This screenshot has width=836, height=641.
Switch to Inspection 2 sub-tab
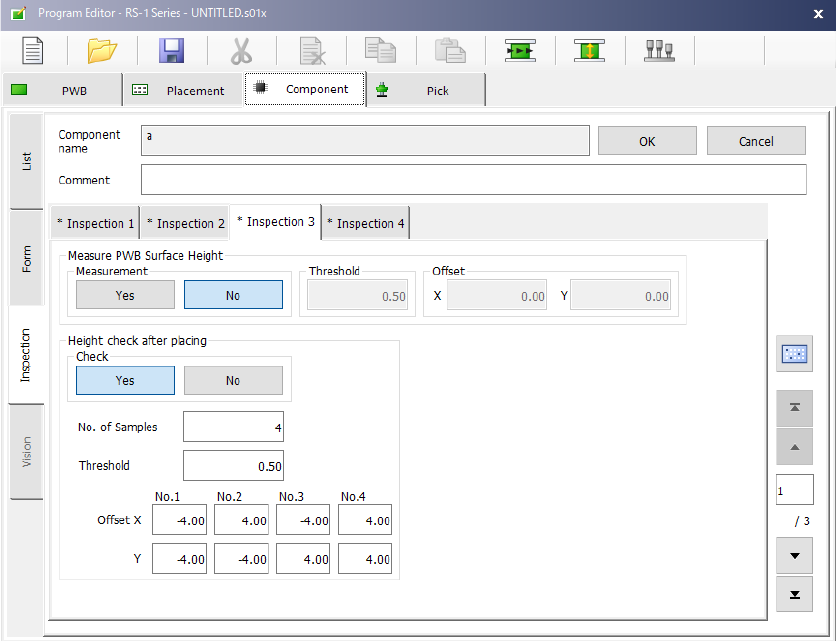click(x=185, y=223)
